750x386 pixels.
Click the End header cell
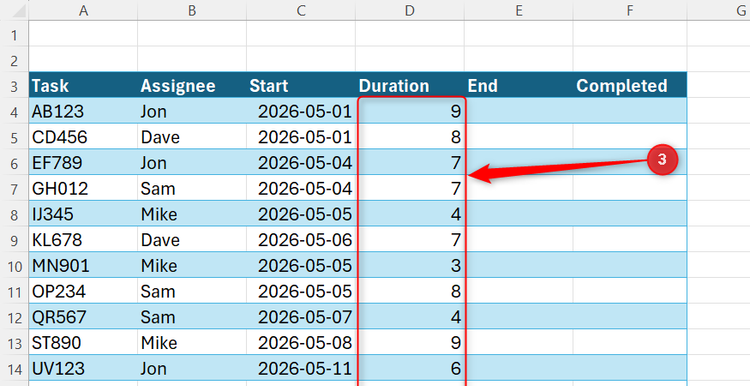pyautogui.click(x=518, y=86)
